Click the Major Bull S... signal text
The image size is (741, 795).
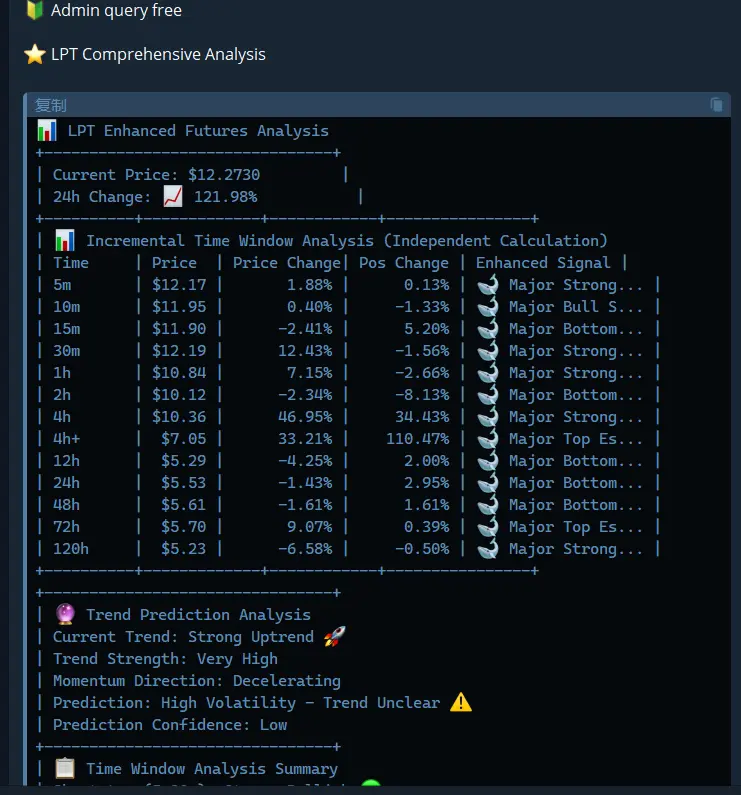[x=576, y=307]
